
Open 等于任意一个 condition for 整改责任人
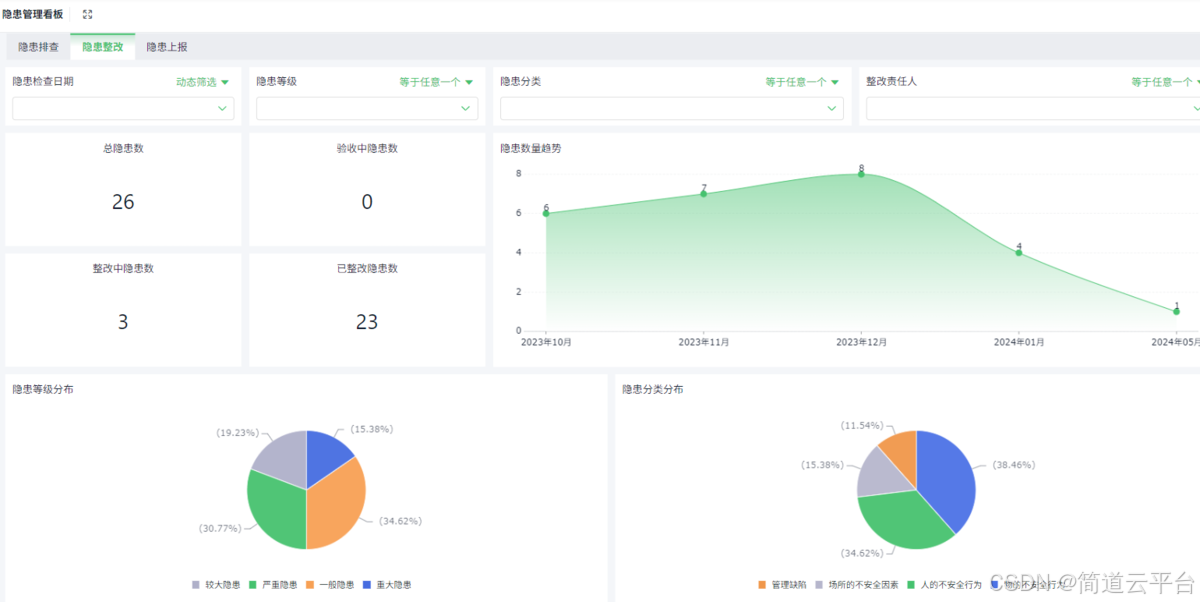(1165, 82)
